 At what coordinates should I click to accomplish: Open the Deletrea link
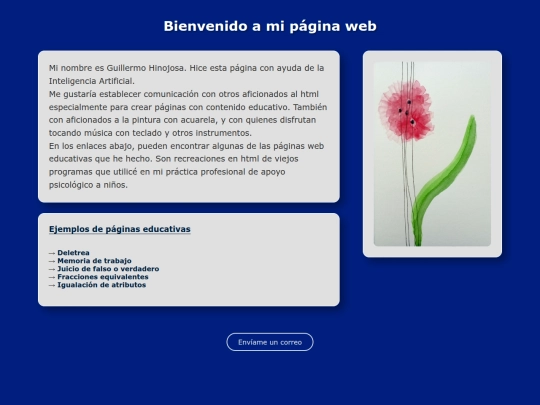coord(73,253)
